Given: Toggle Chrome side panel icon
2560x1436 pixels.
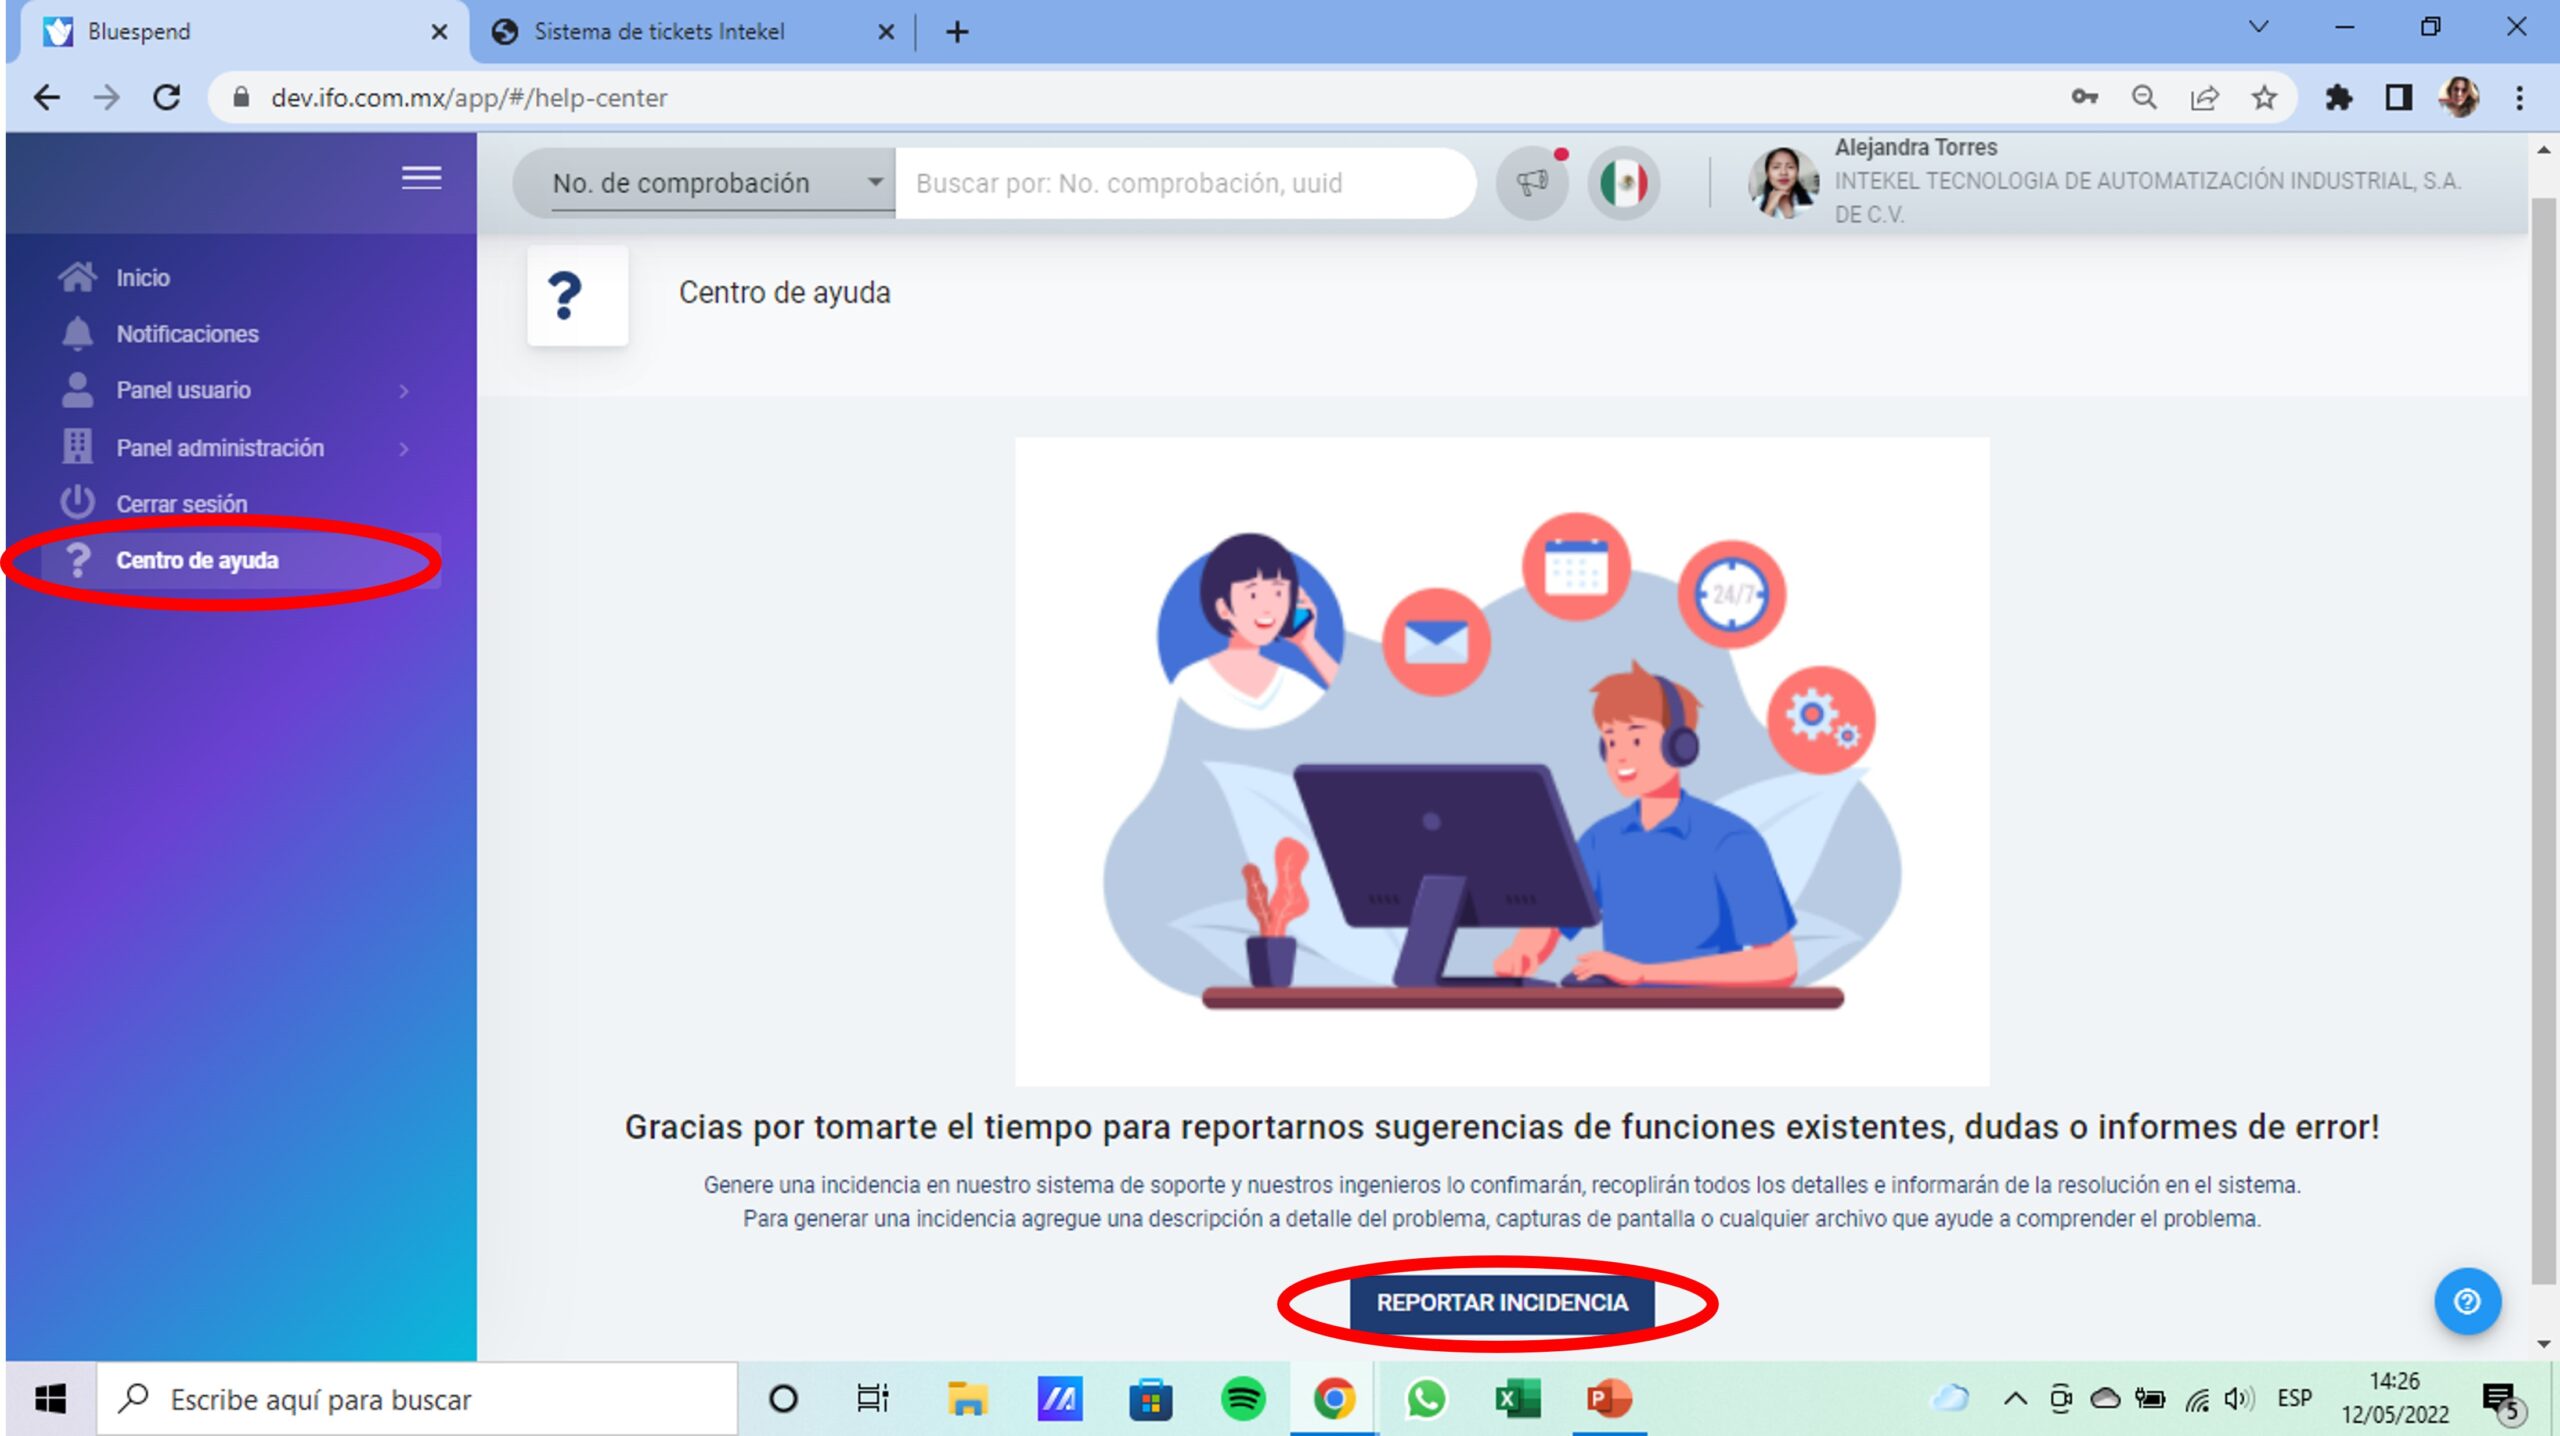Looking at the screenshot, I should click(x=2398, y=97).
